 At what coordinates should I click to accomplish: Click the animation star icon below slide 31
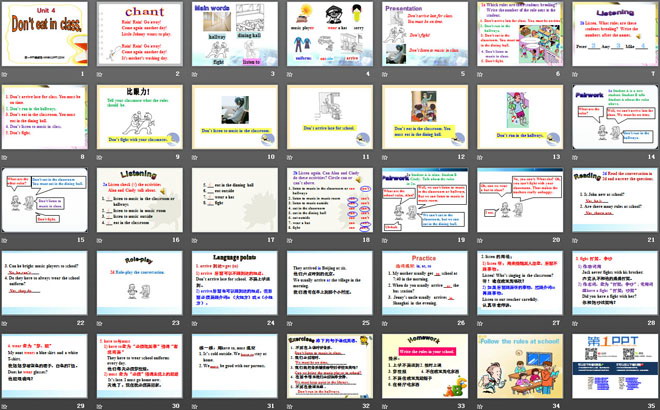pos(195,406)
